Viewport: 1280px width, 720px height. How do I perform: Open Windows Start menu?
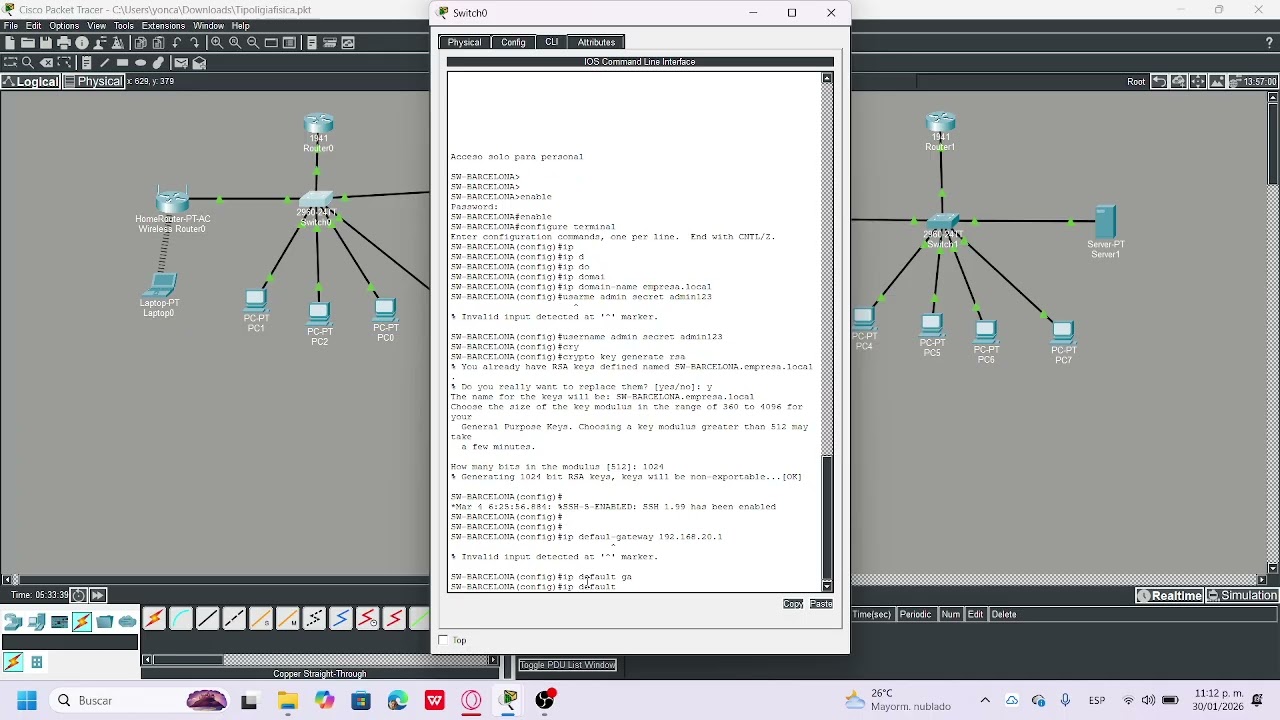point(26,701)
